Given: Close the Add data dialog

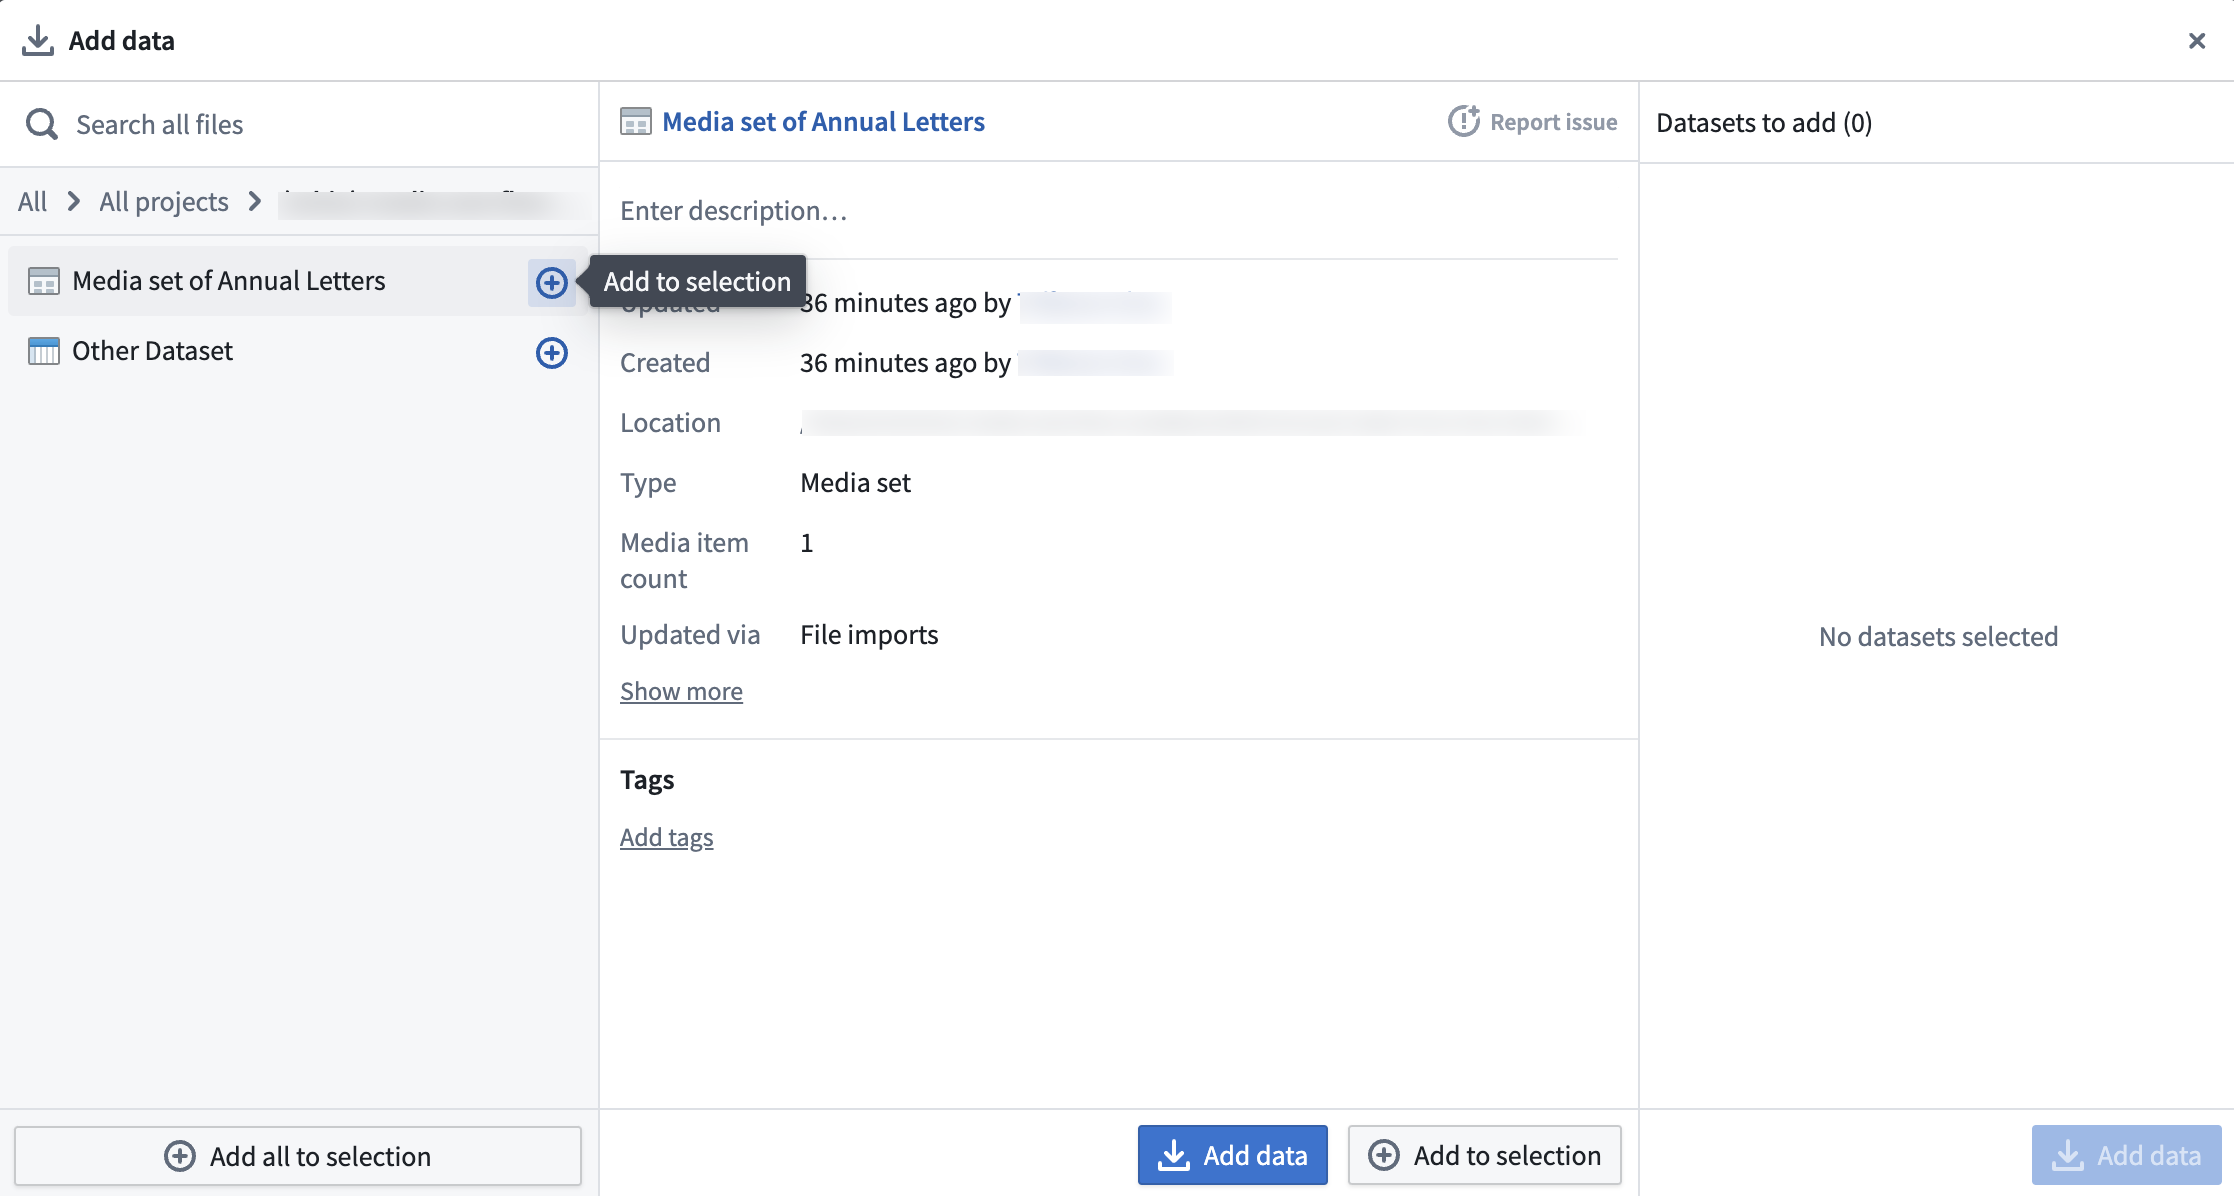Looking at the screenshot, I should point(2197,41).
